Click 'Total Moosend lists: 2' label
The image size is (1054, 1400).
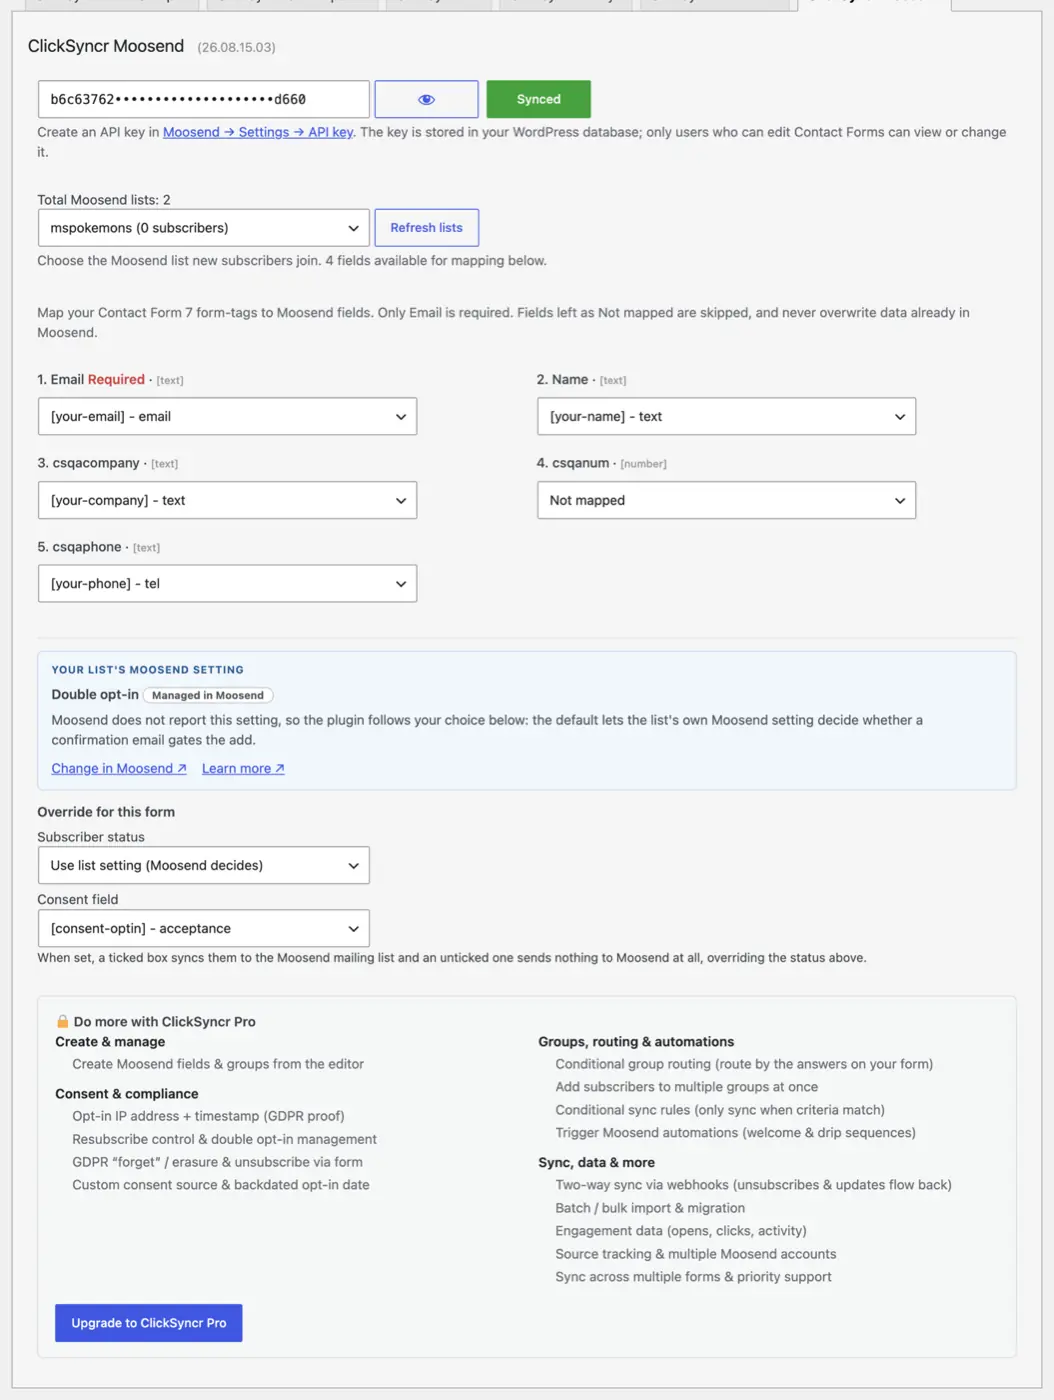(104, 200)
